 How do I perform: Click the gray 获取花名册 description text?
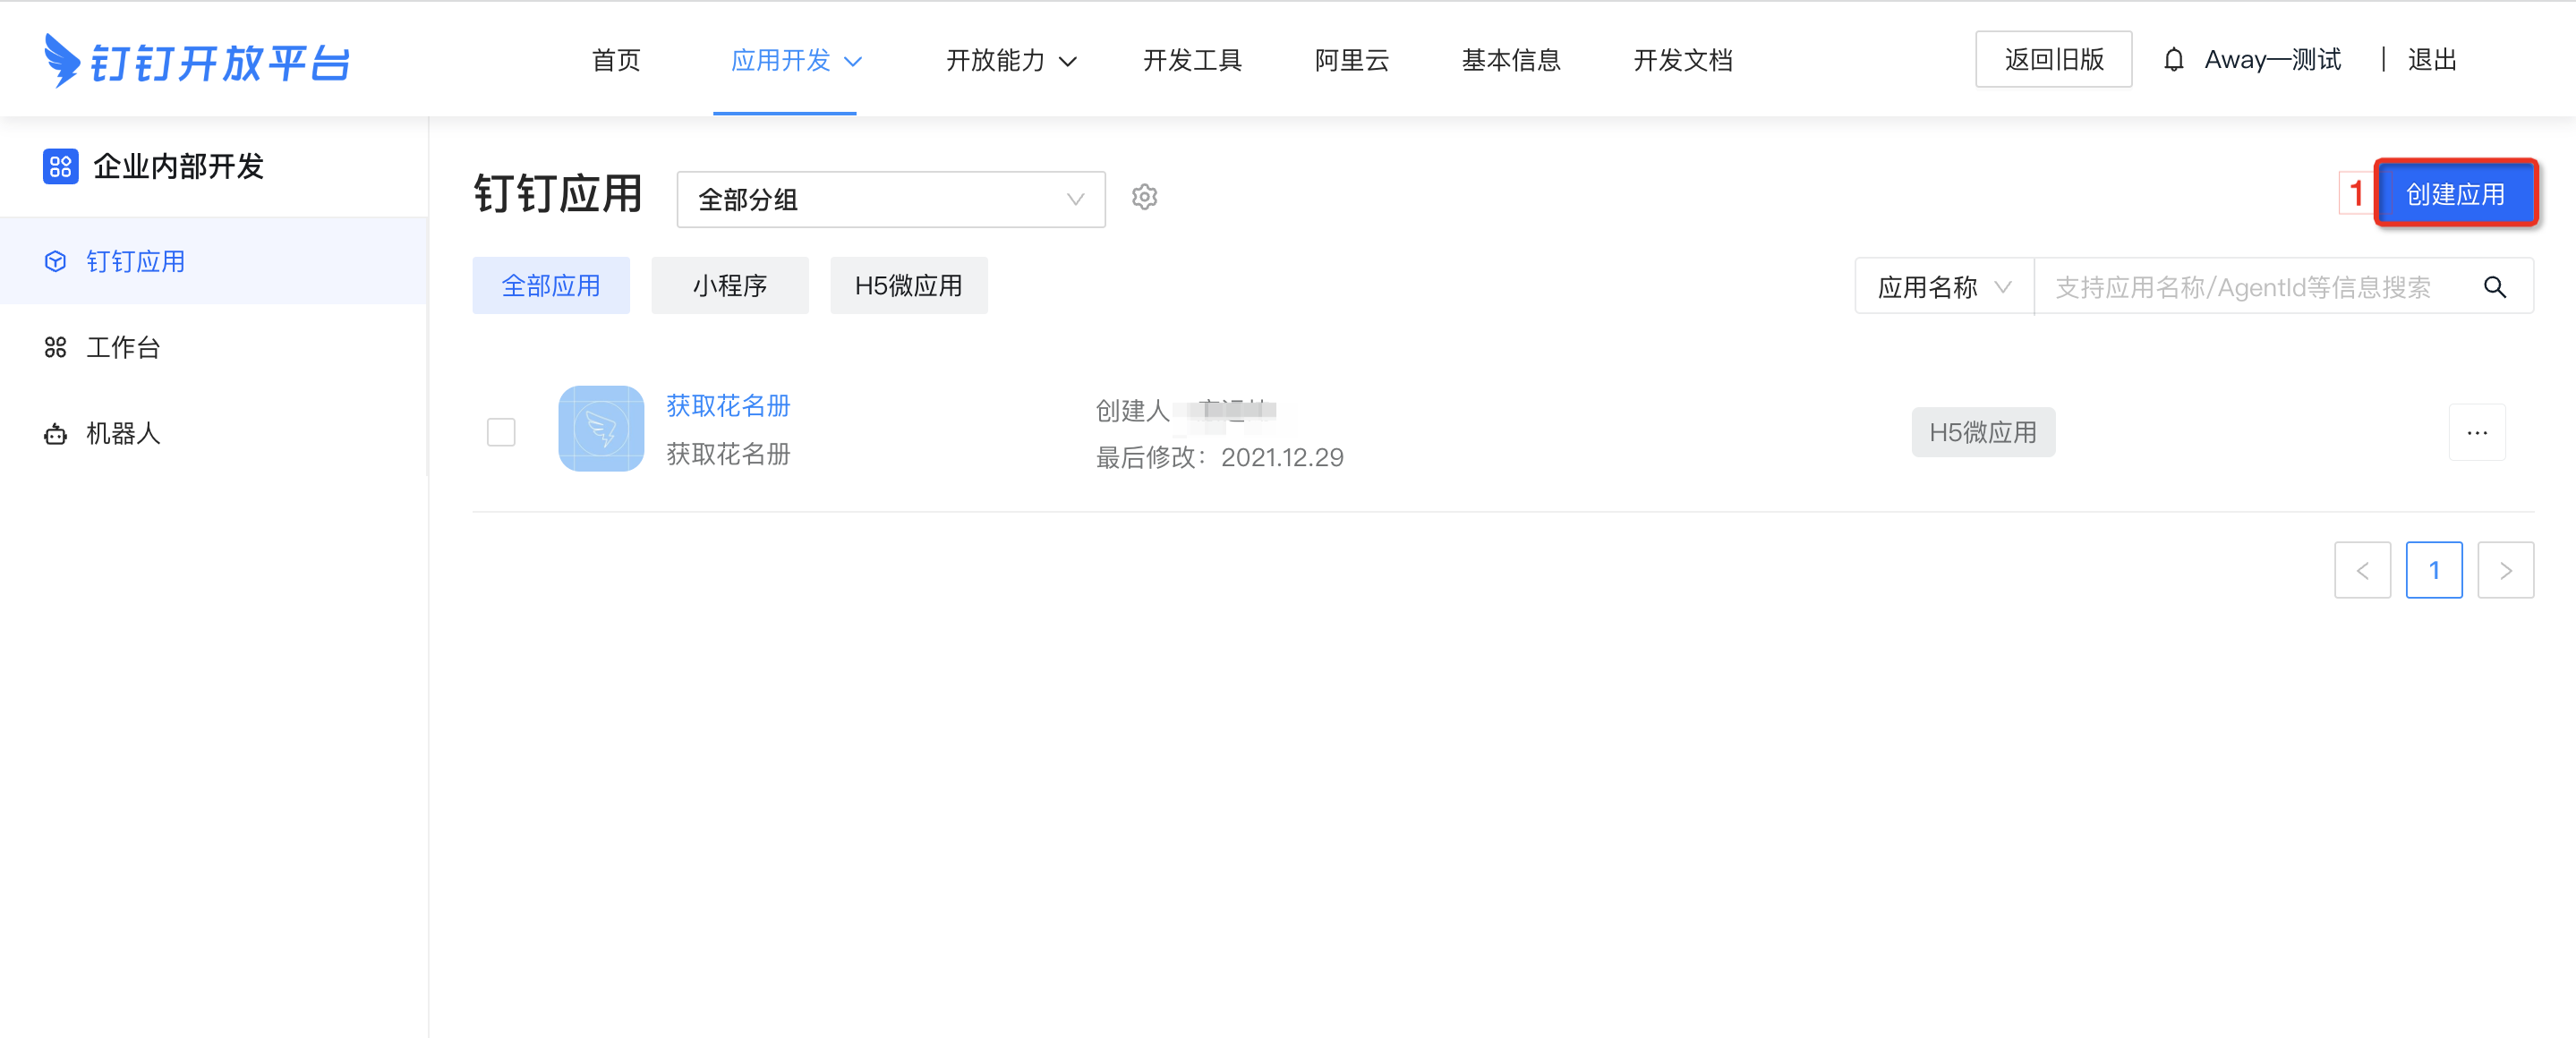tap(728, 454)
